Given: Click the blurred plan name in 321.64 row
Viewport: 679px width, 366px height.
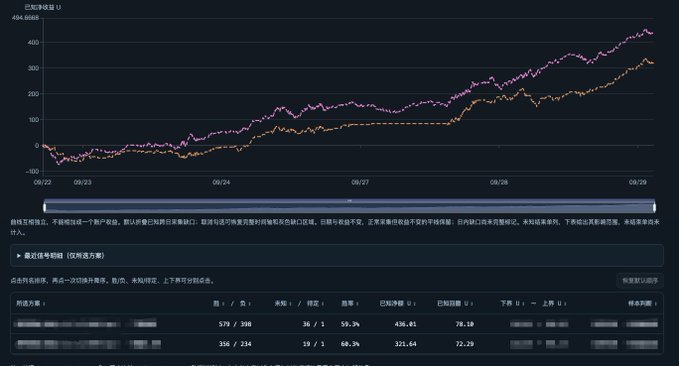Looking at the screenshot, I should (x=88, y=344).
